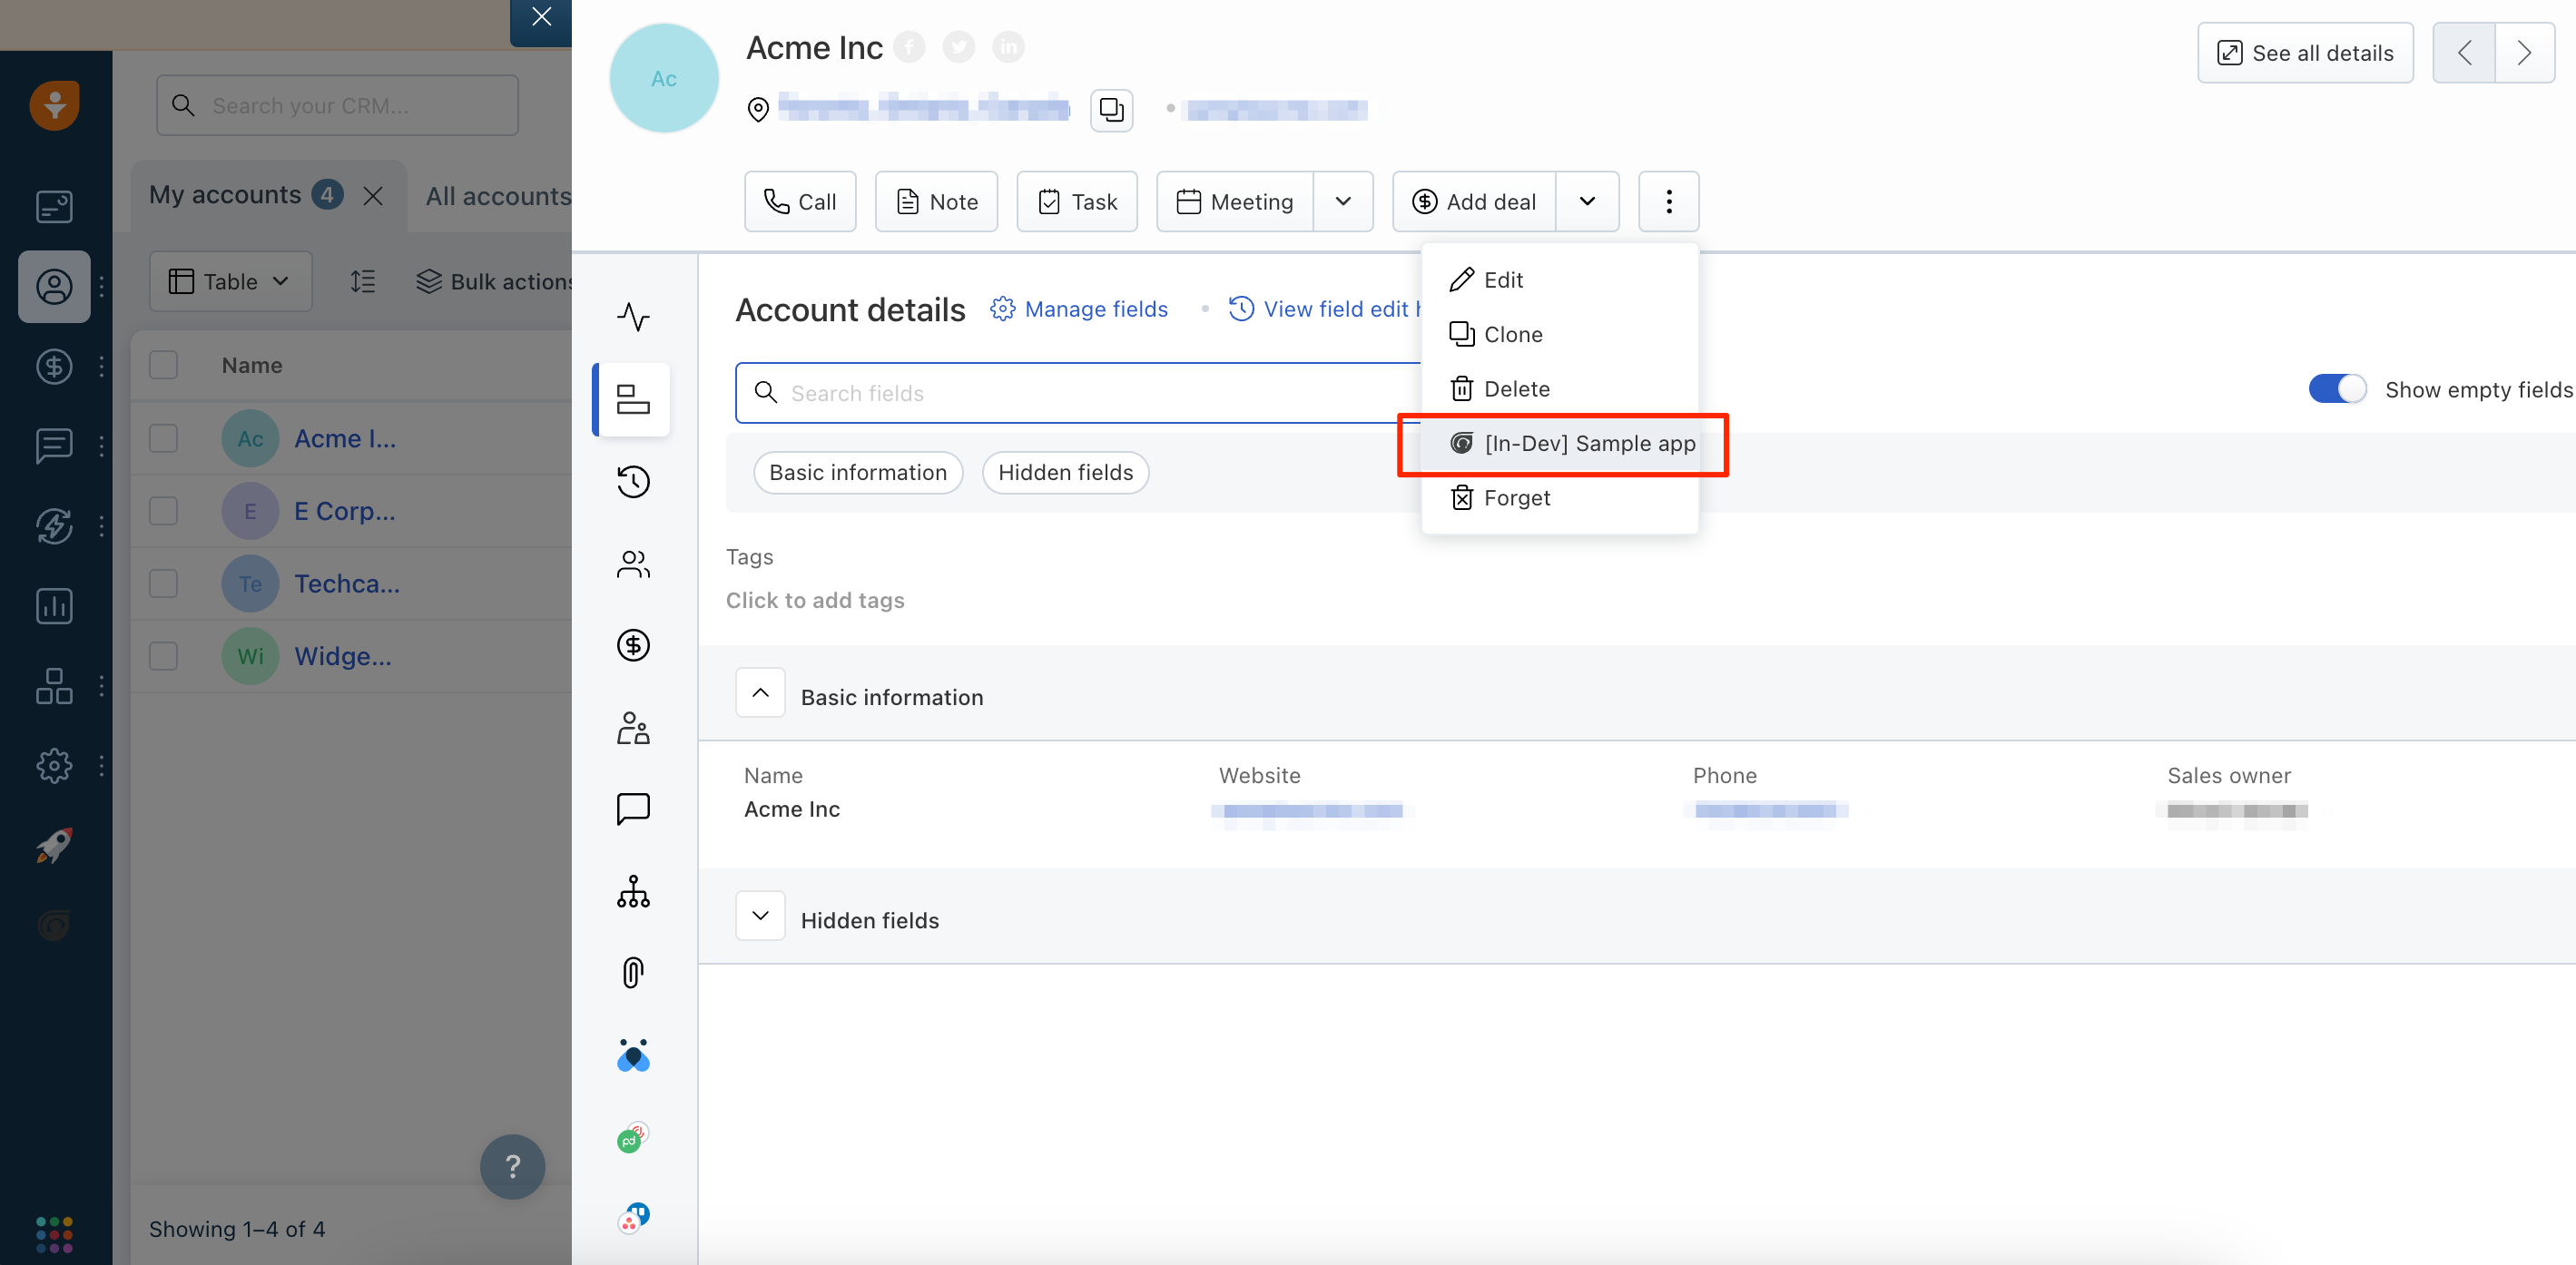Select the attachments paperclip icon
The height and width of the screenshot is (1265, 2576).
[634, 973]
